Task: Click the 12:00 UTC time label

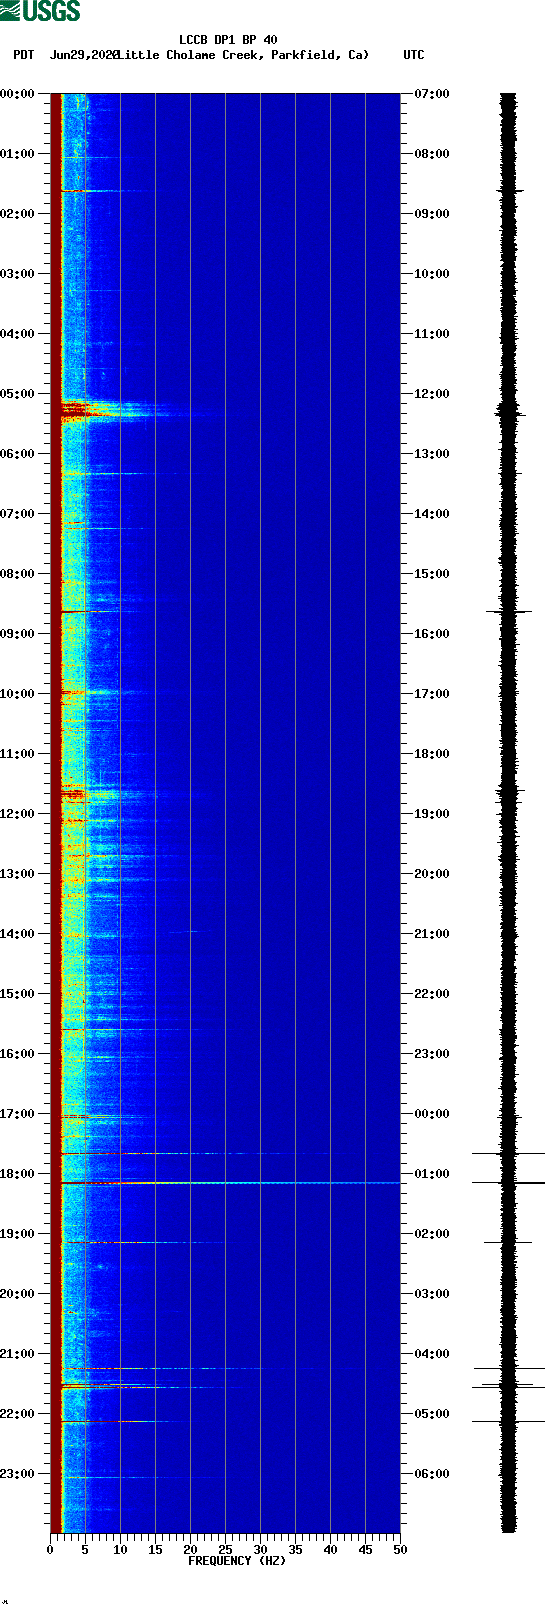Action: point(432,394)
